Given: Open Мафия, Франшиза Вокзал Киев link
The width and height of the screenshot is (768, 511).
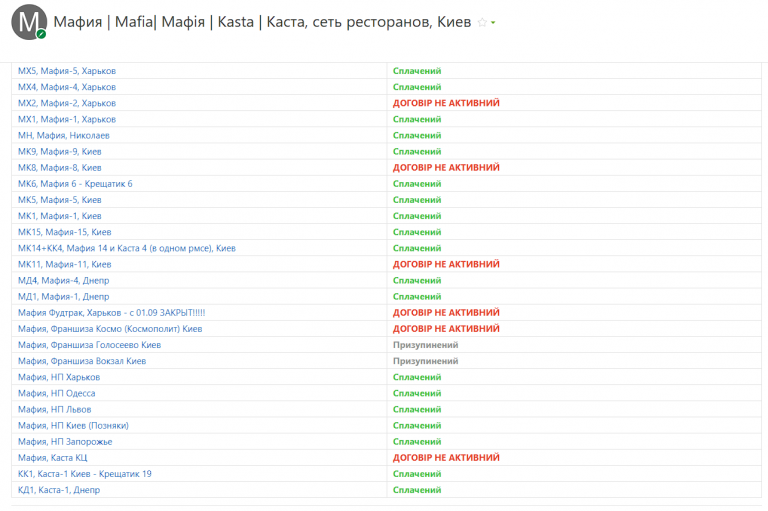Looking at the screenshot, I should pos(82,362).
